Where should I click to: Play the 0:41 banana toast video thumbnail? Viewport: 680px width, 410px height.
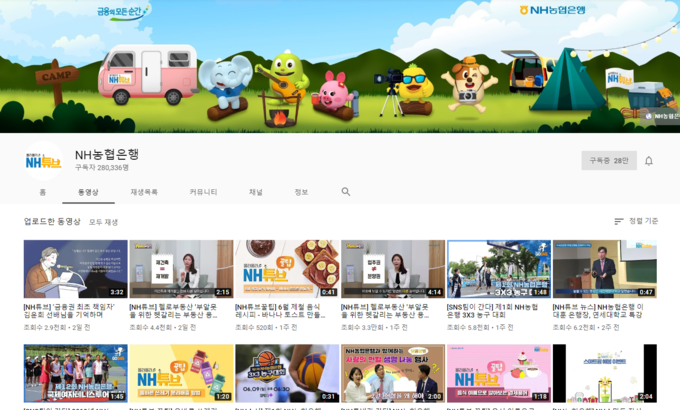(287, 269)
